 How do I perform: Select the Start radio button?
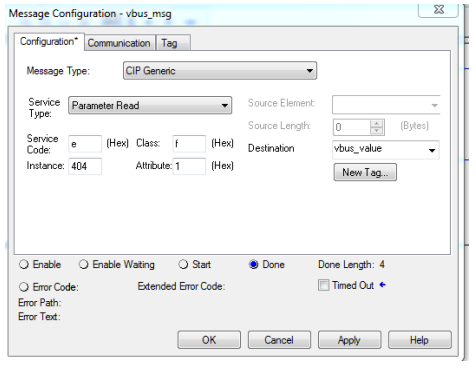(183, 265)
